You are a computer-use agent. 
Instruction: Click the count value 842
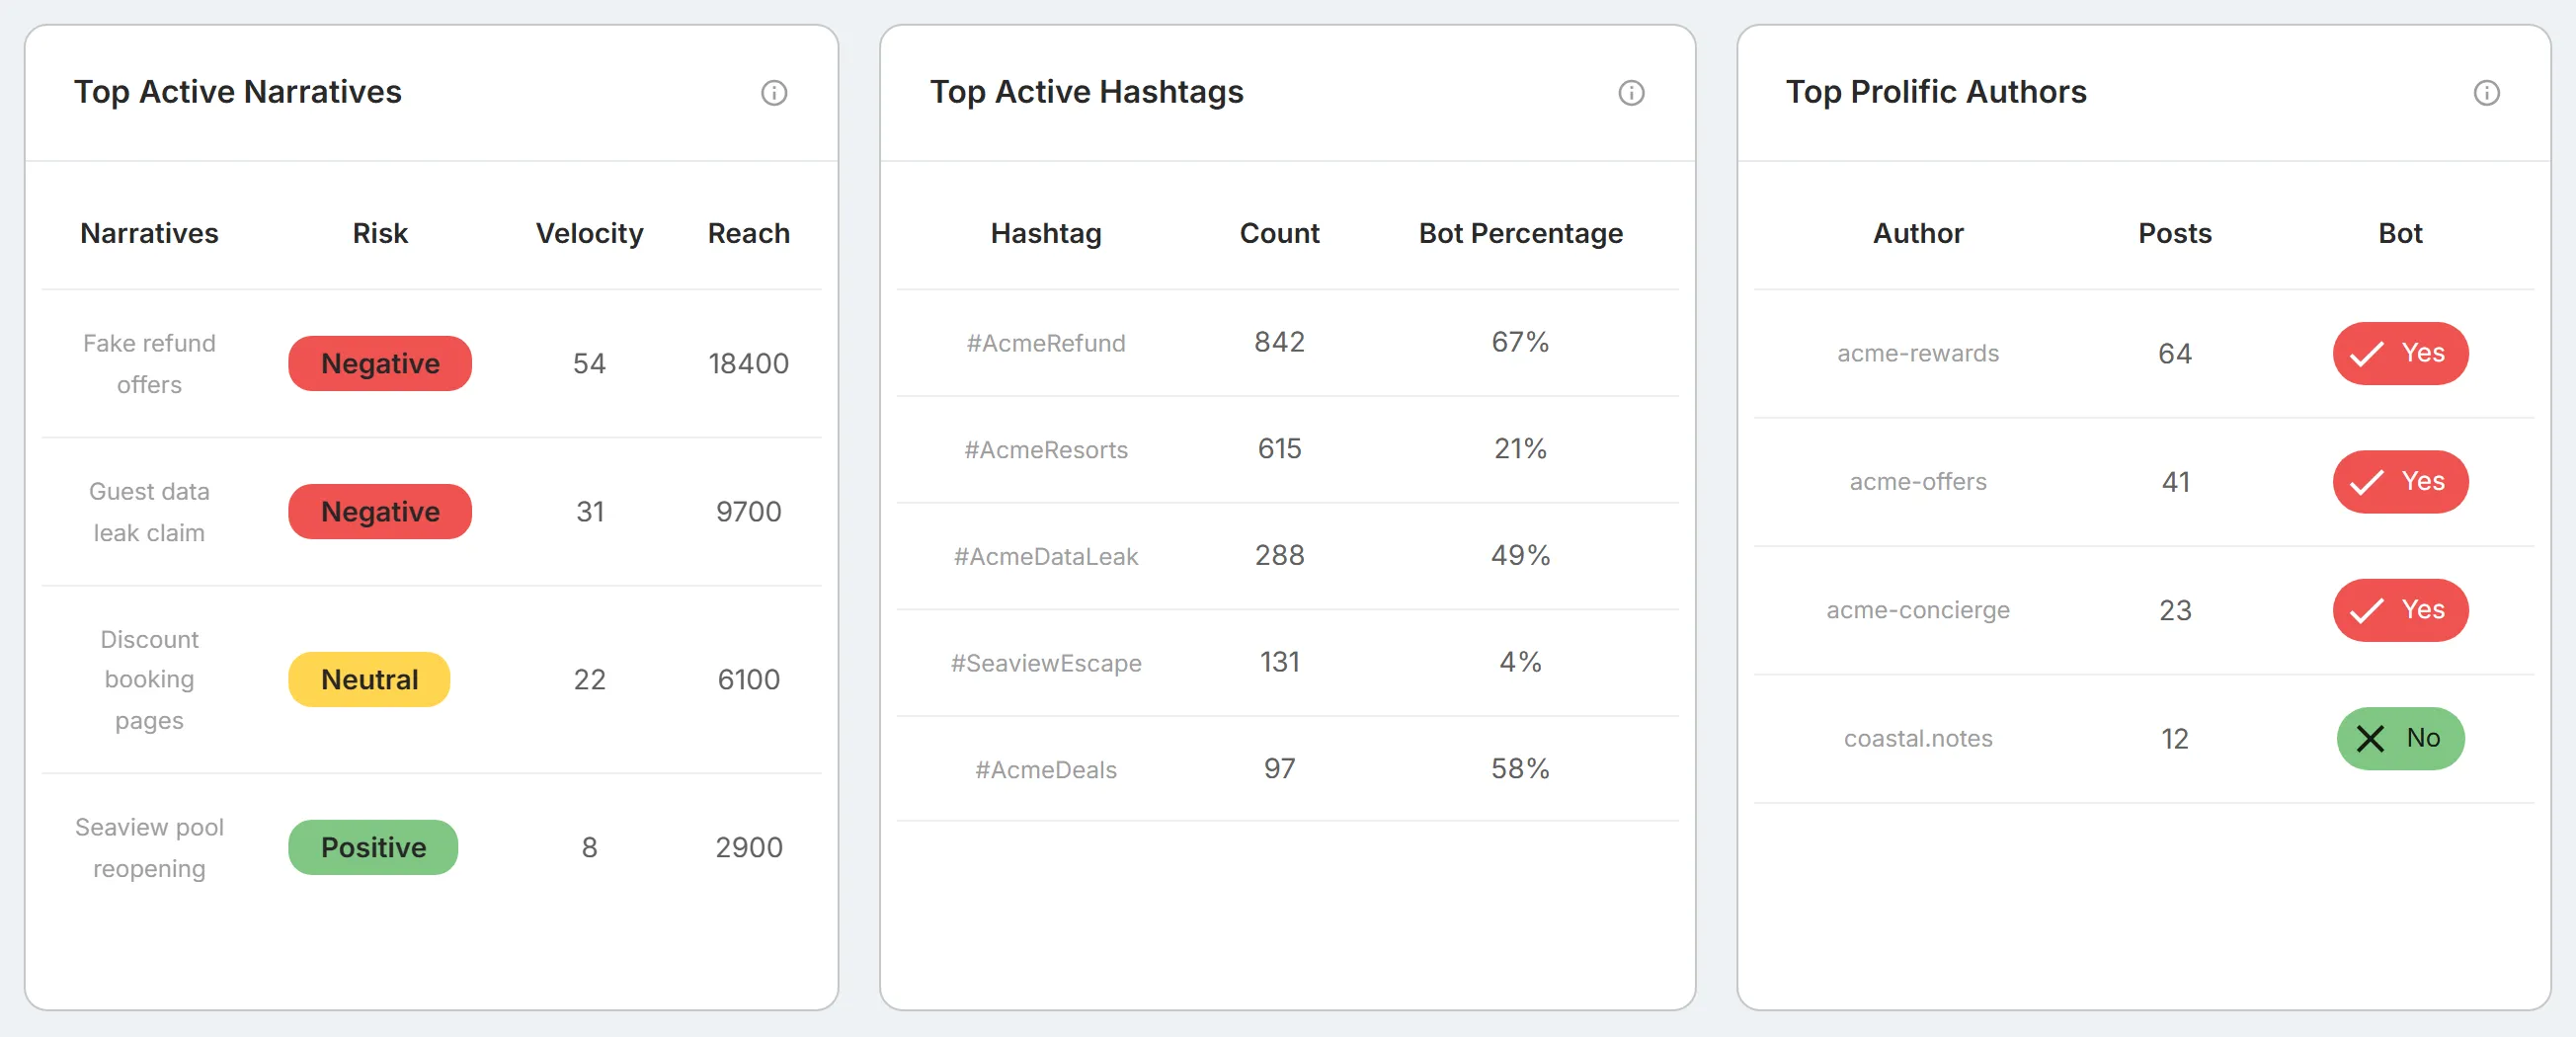point(1279,342)
